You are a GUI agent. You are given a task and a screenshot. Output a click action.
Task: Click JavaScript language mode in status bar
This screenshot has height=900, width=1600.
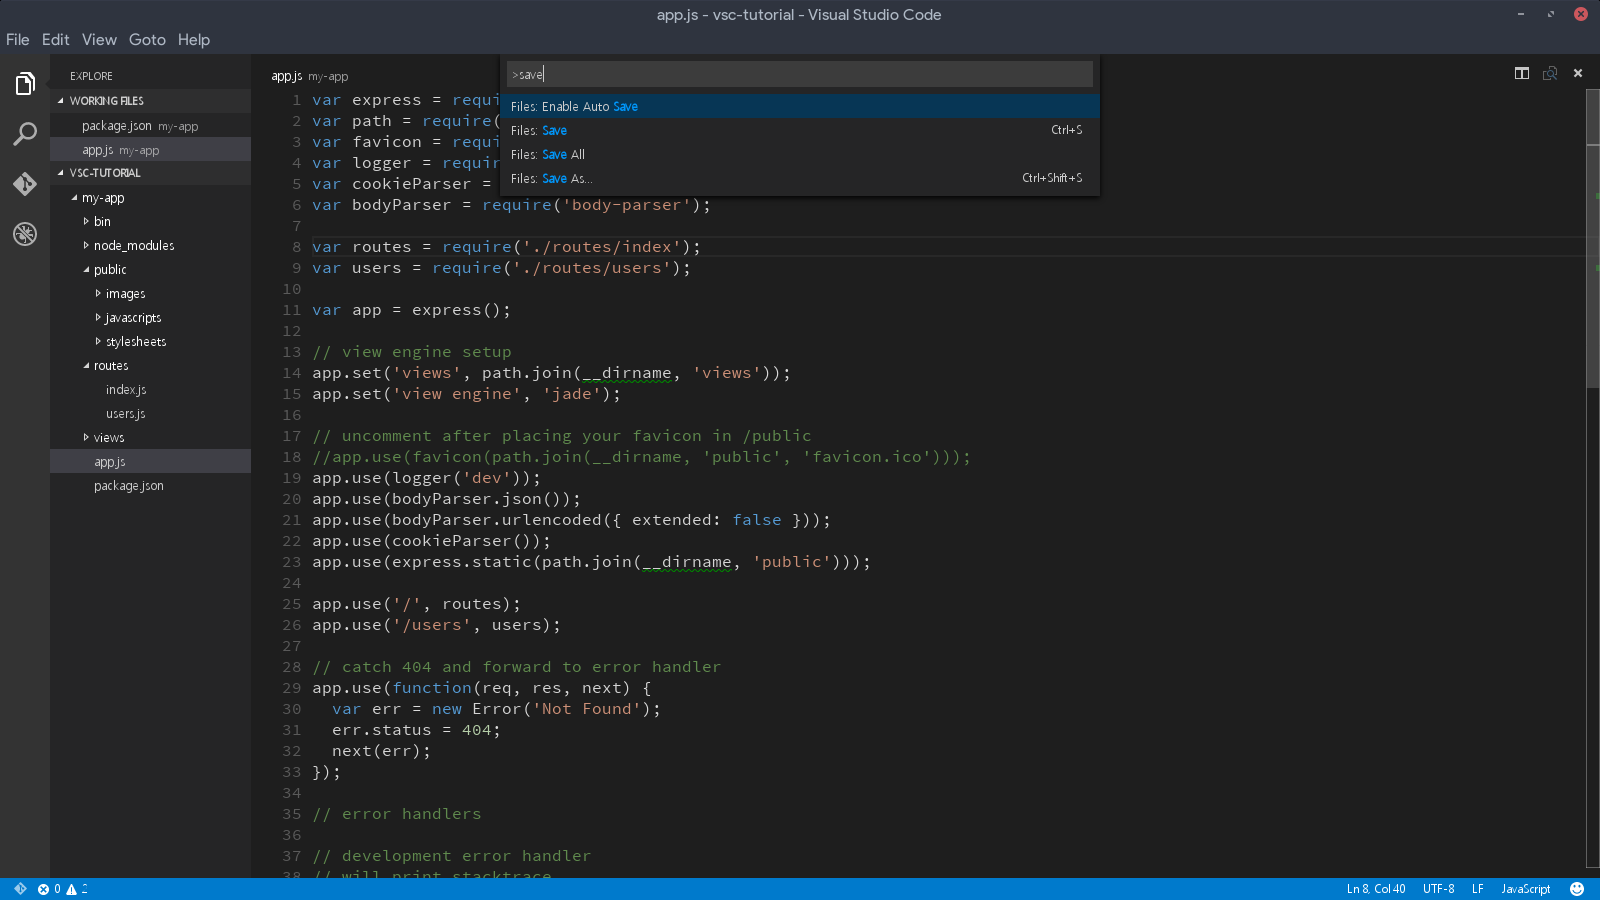pos(1526,889)
